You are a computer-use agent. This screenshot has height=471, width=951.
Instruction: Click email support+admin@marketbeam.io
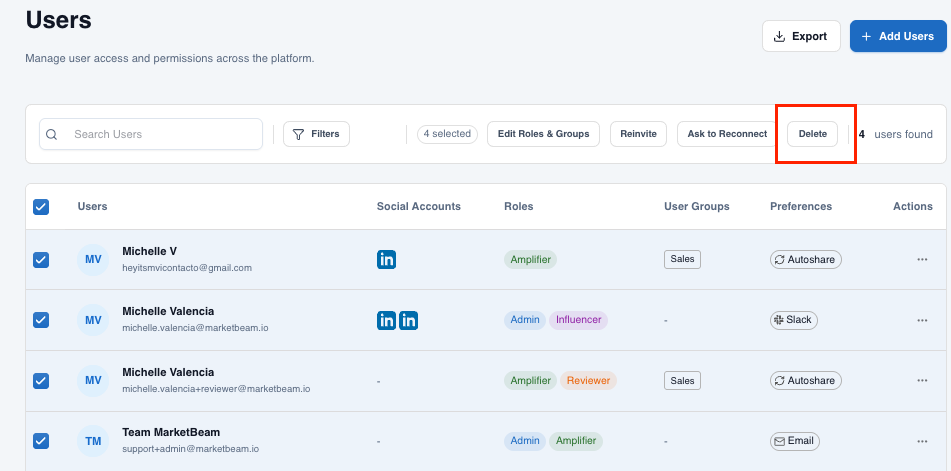click(190, 449)
